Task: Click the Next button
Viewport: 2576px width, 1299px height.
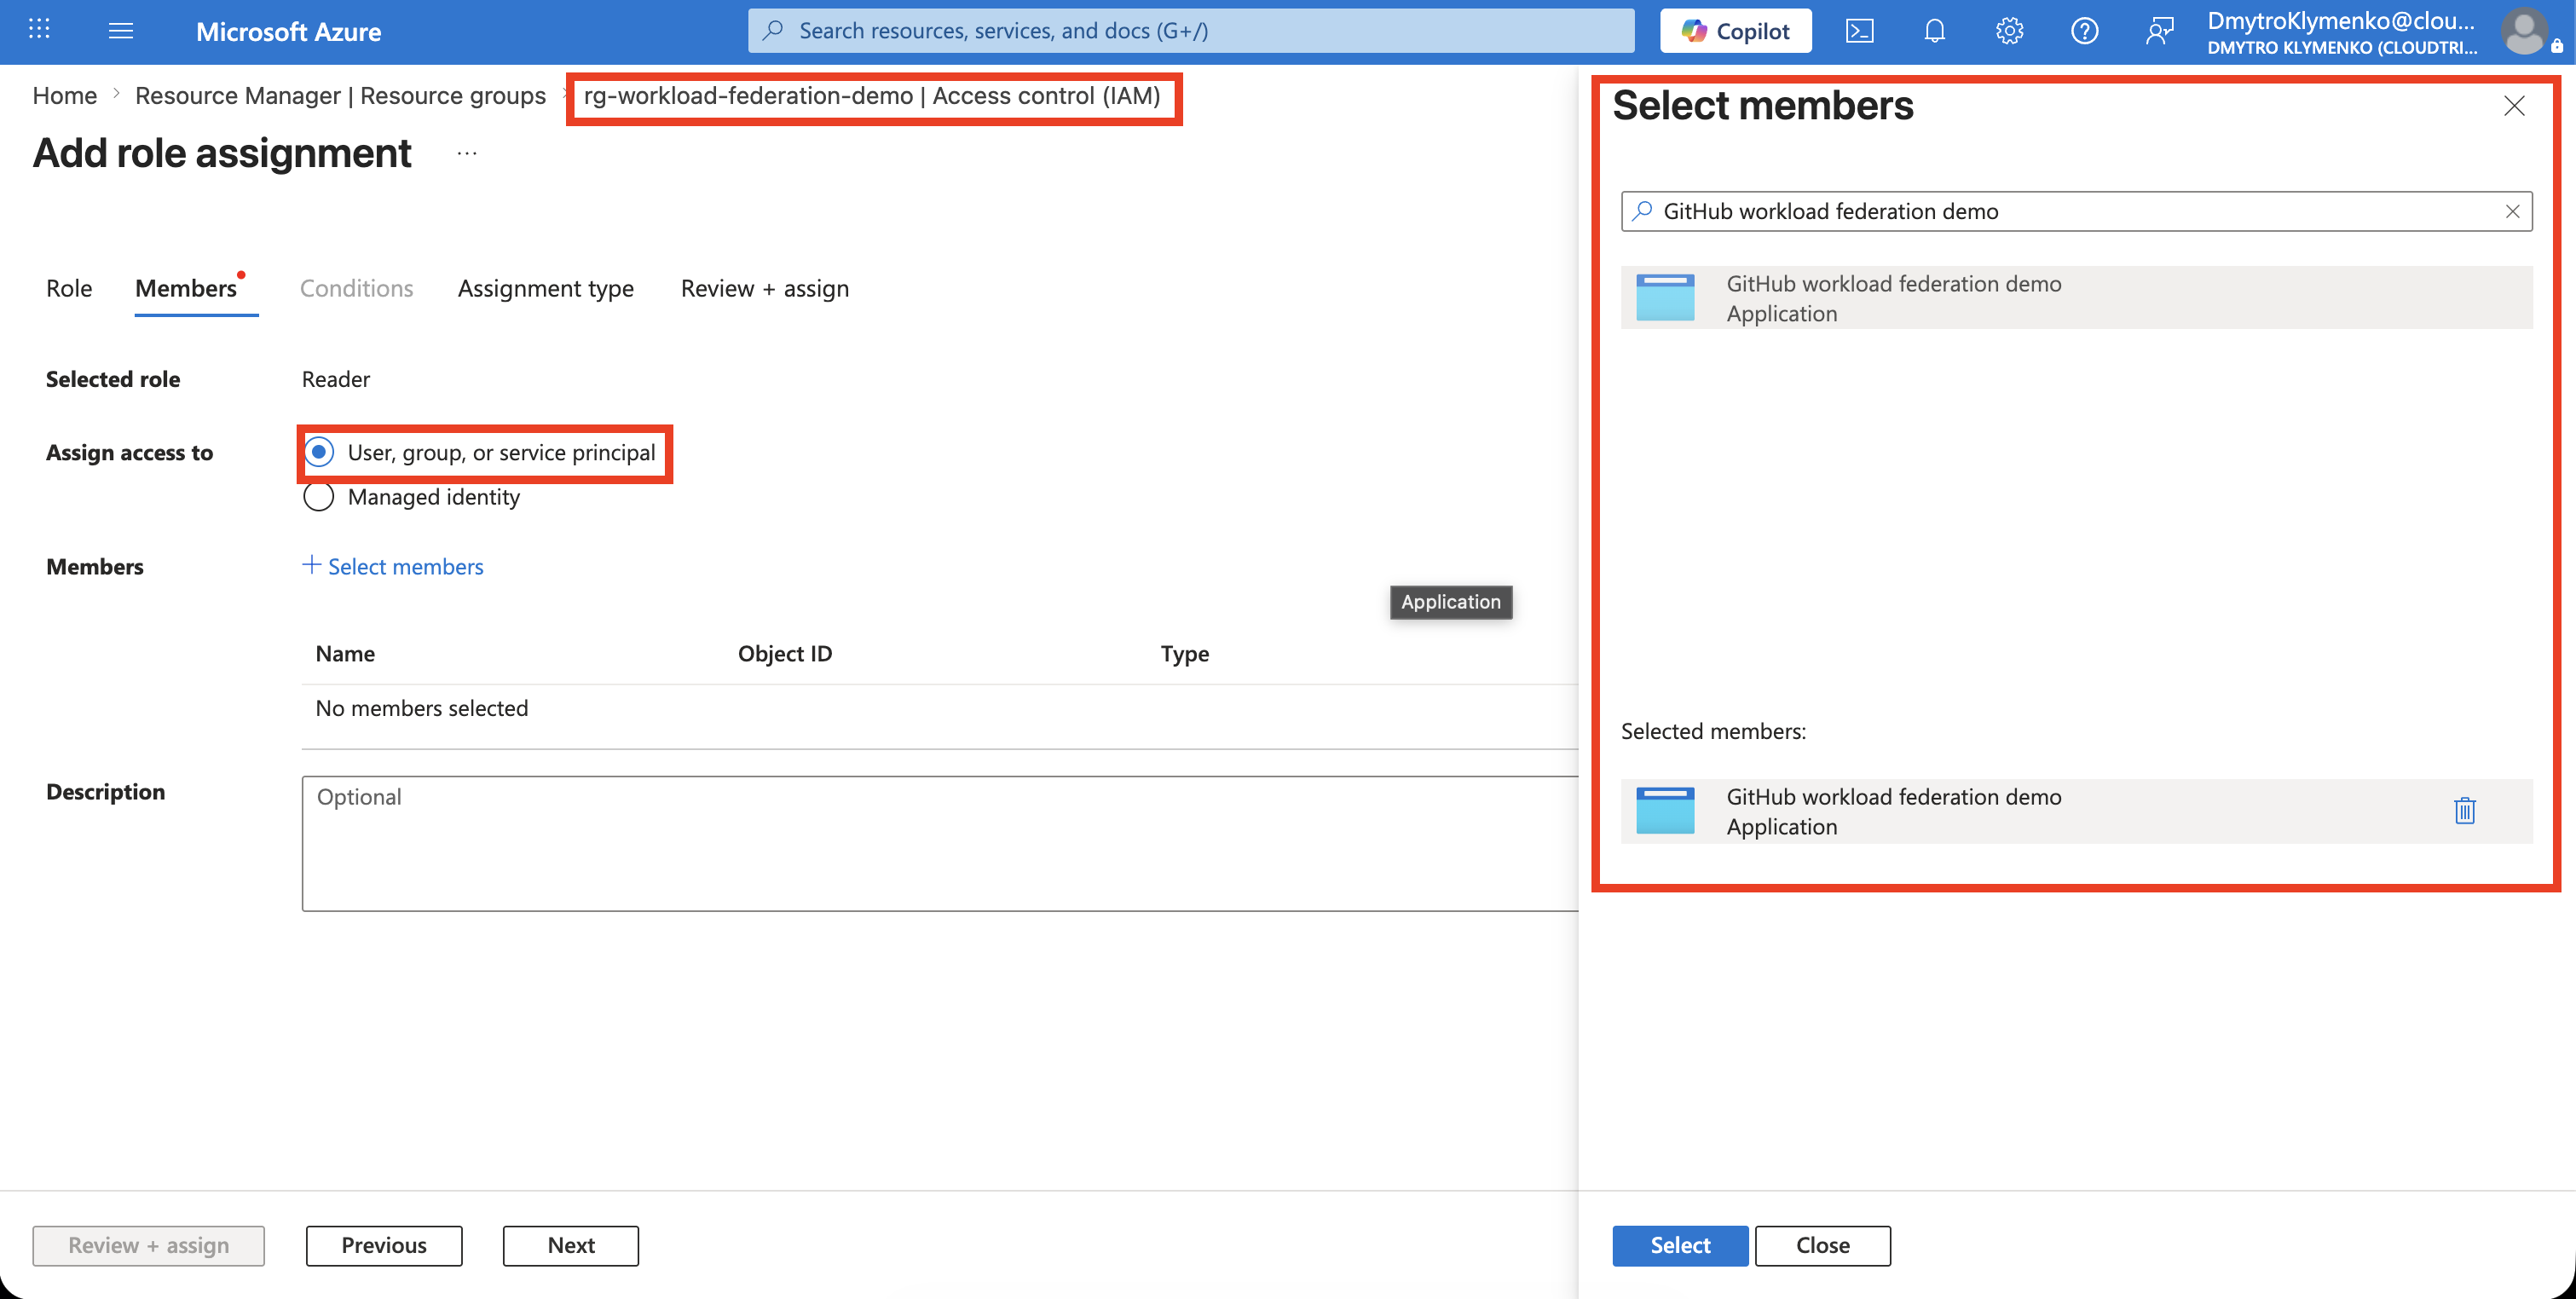Action: point(571,1245)
